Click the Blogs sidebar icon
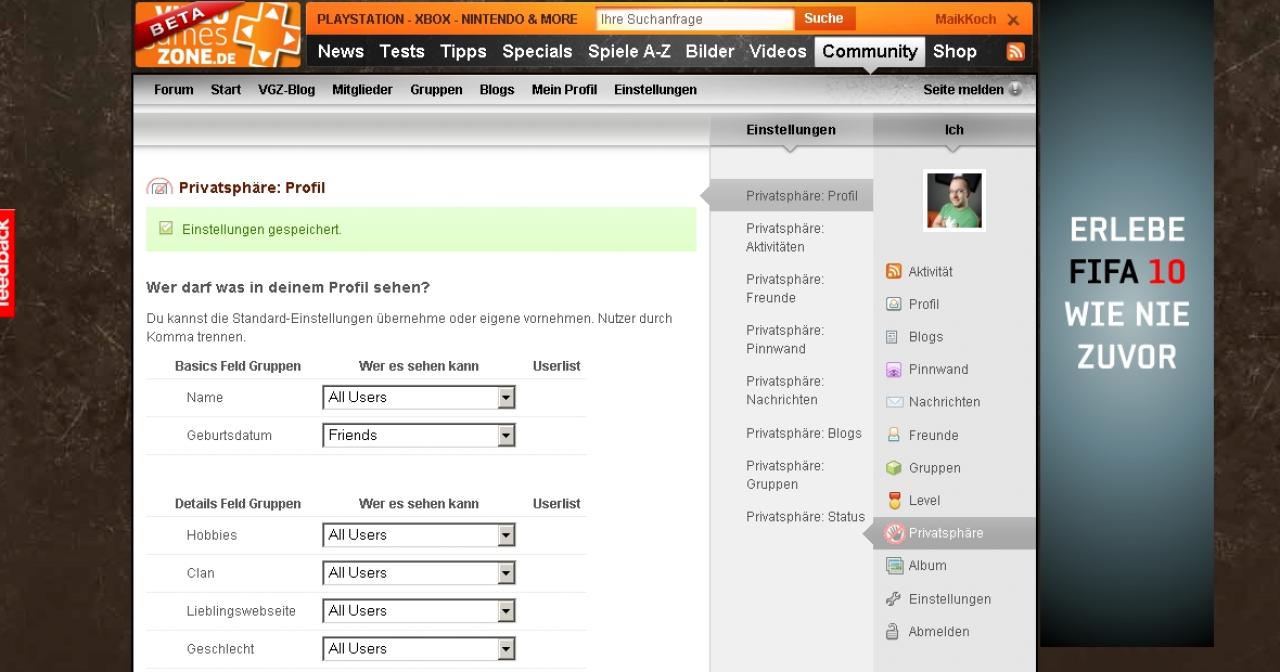This screenshot has width=1280, height=672. pos(892,337)
